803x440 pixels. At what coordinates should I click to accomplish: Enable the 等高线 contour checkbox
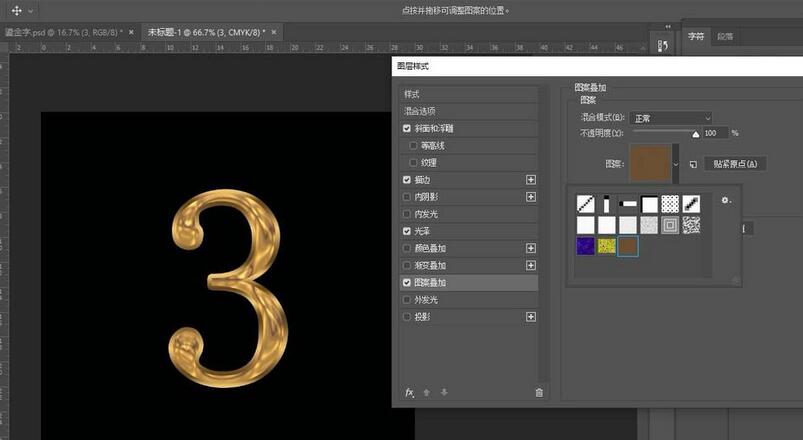click(413, 146)
